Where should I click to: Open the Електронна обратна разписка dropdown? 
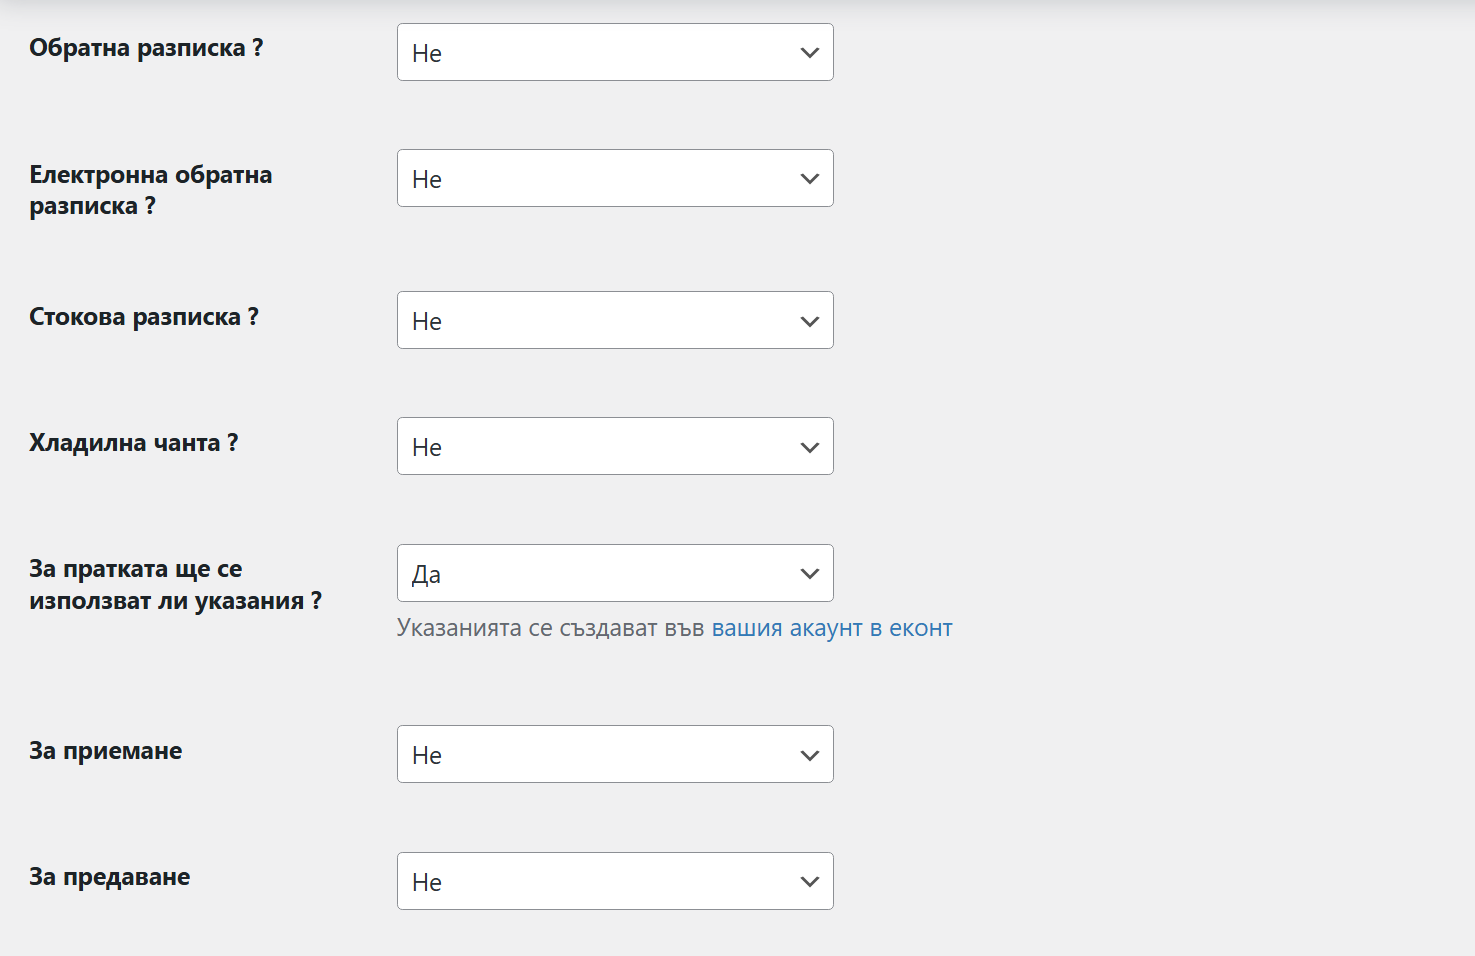click(615, 178)
